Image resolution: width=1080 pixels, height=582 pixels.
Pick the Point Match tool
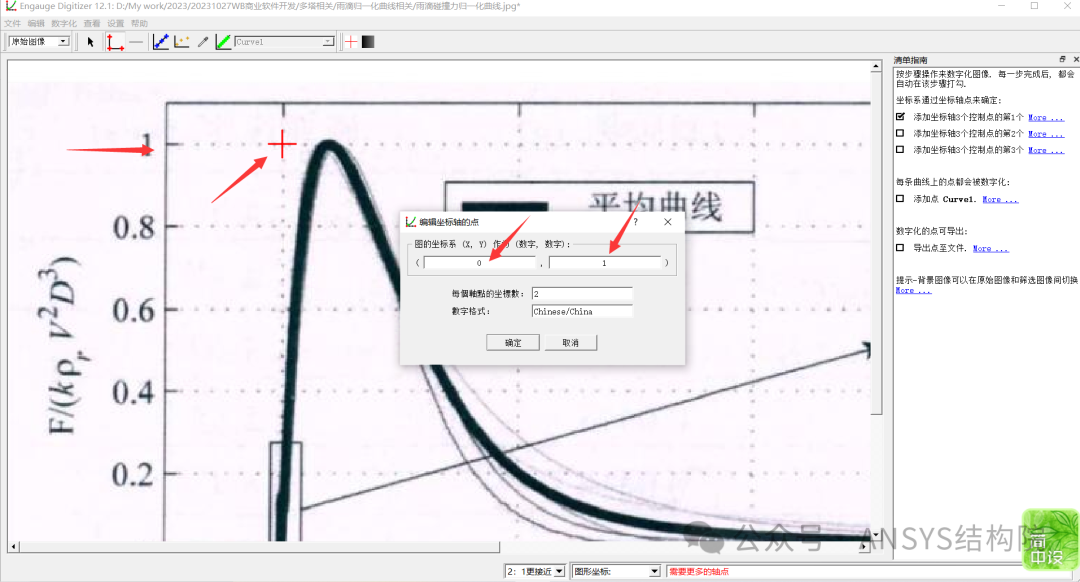(182, 42)
